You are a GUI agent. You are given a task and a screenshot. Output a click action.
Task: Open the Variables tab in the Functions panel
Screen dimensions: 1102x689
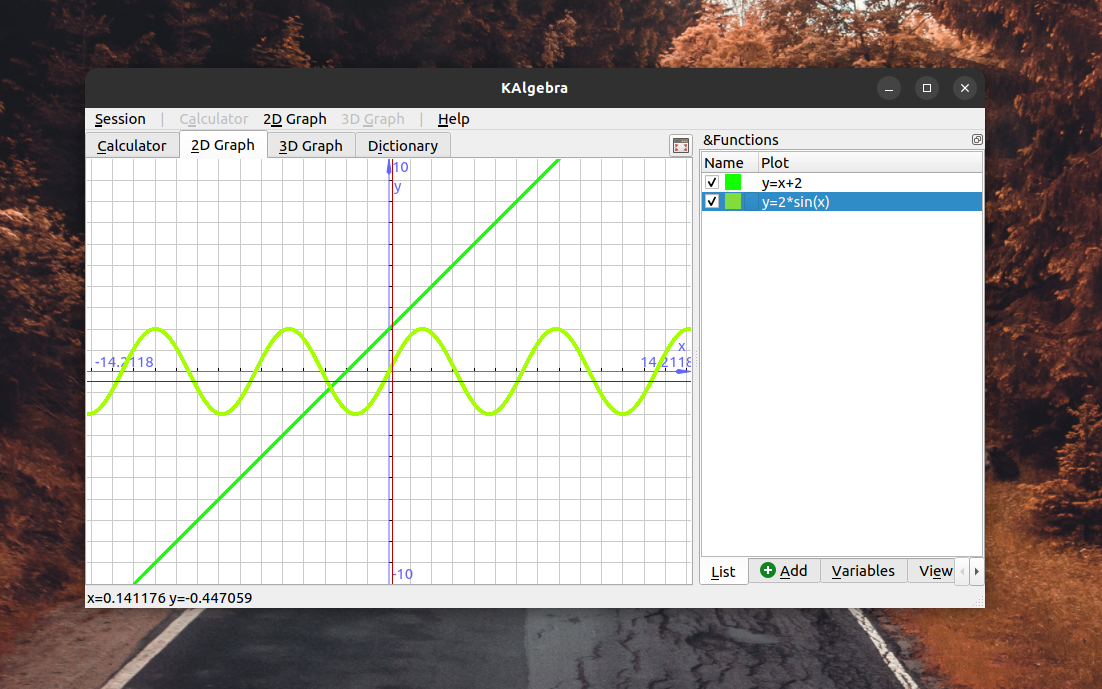[862, 570]
